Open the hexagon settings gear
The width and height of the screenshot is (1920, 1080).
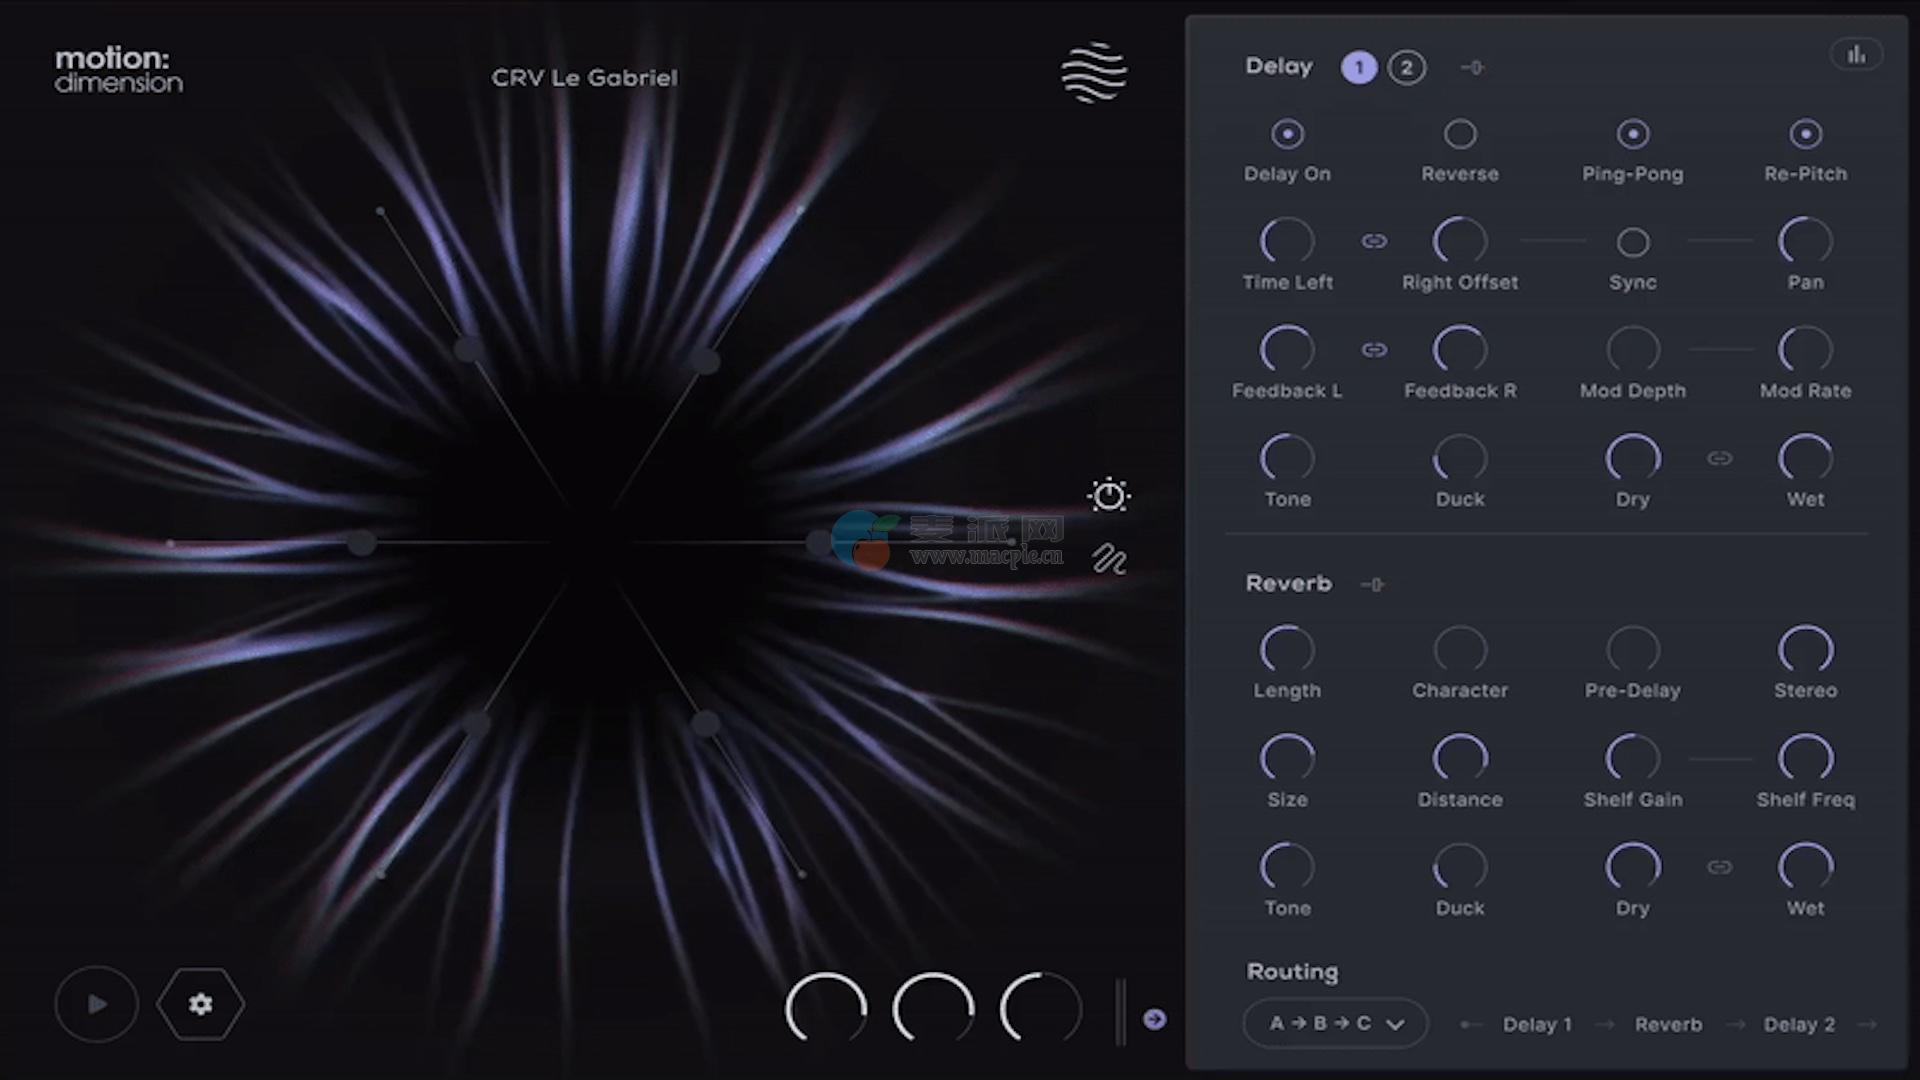pyautogui.click(x=200, y=1004)
